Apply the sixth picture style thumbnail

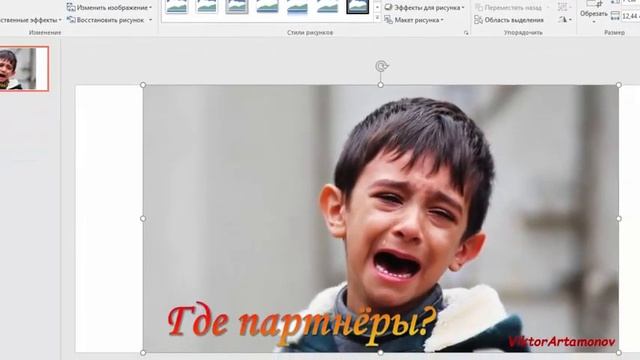click(x=327, y=7)
